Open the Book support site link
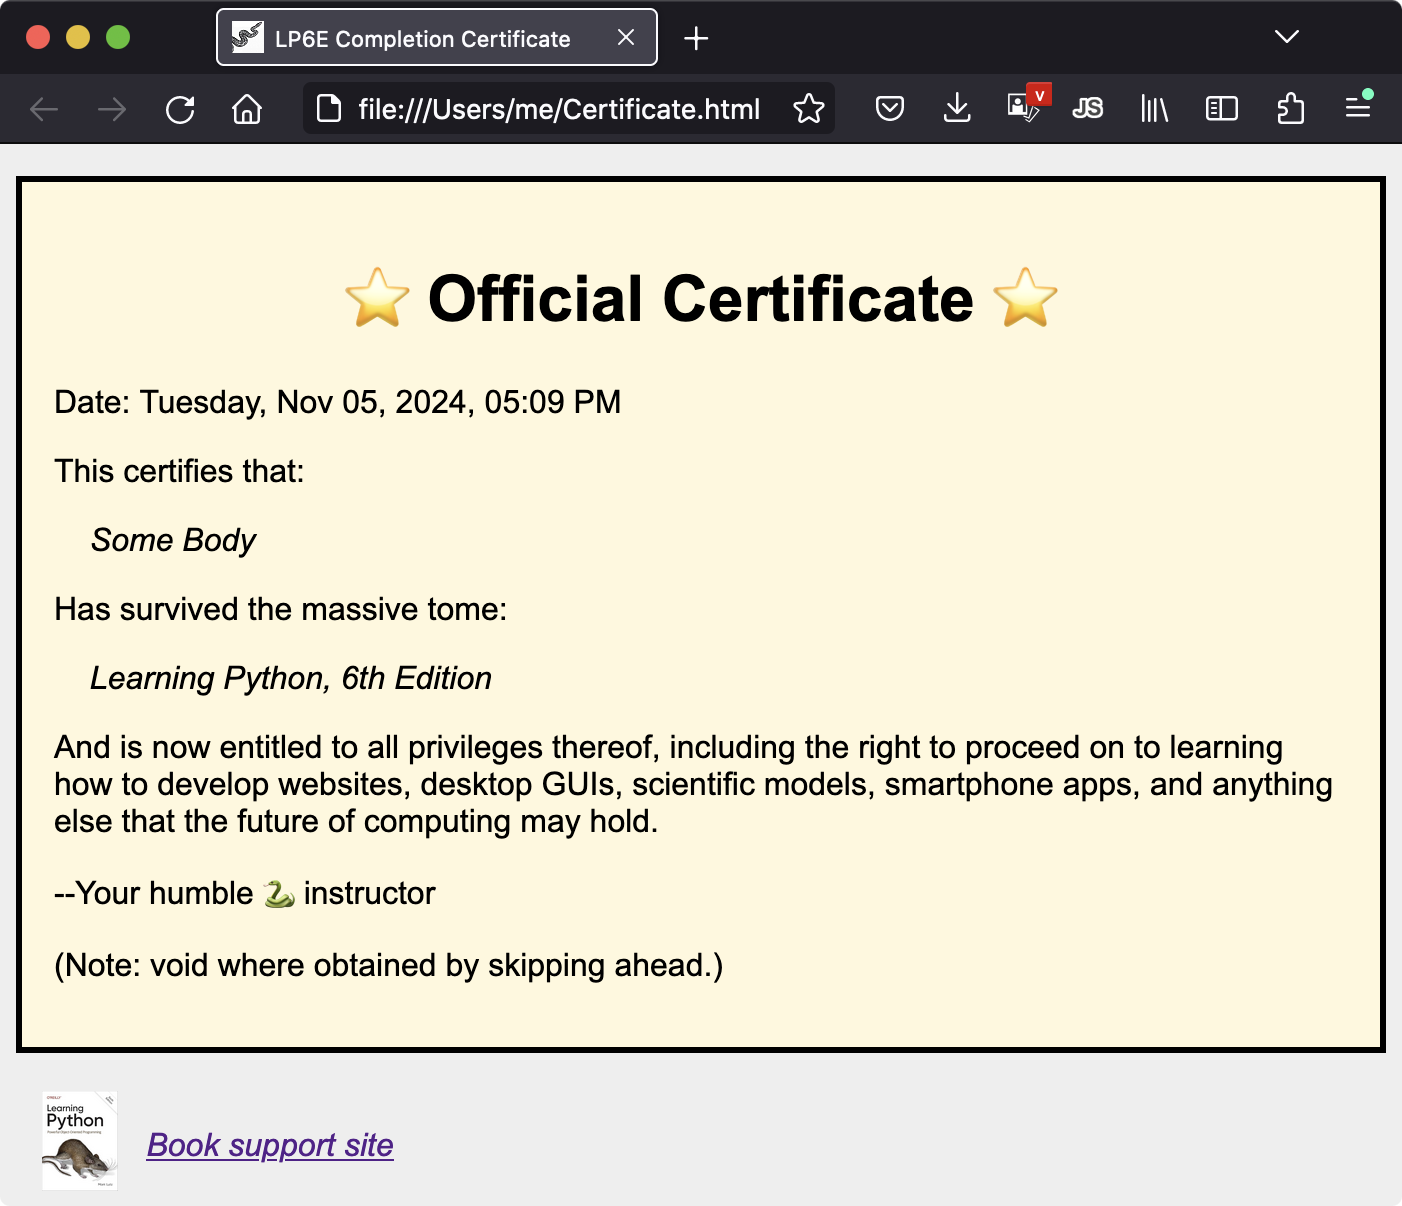This screenshot has width=1402, height=1206. [x=270, y=1145]
